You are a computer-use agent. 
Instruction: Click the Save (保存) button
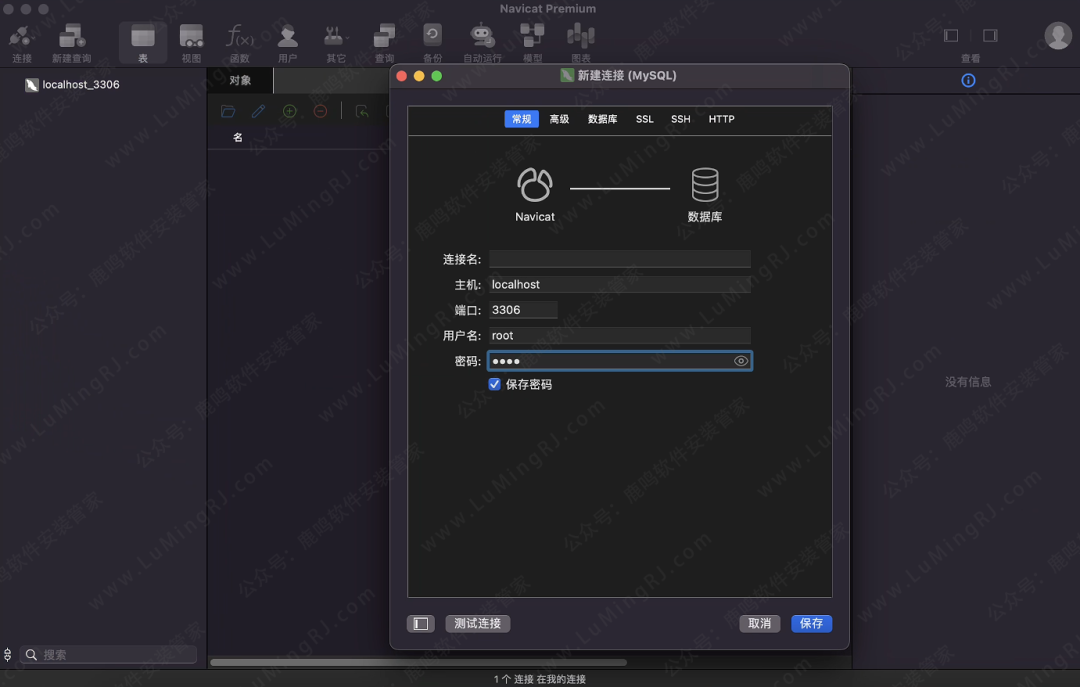point(811,624)
